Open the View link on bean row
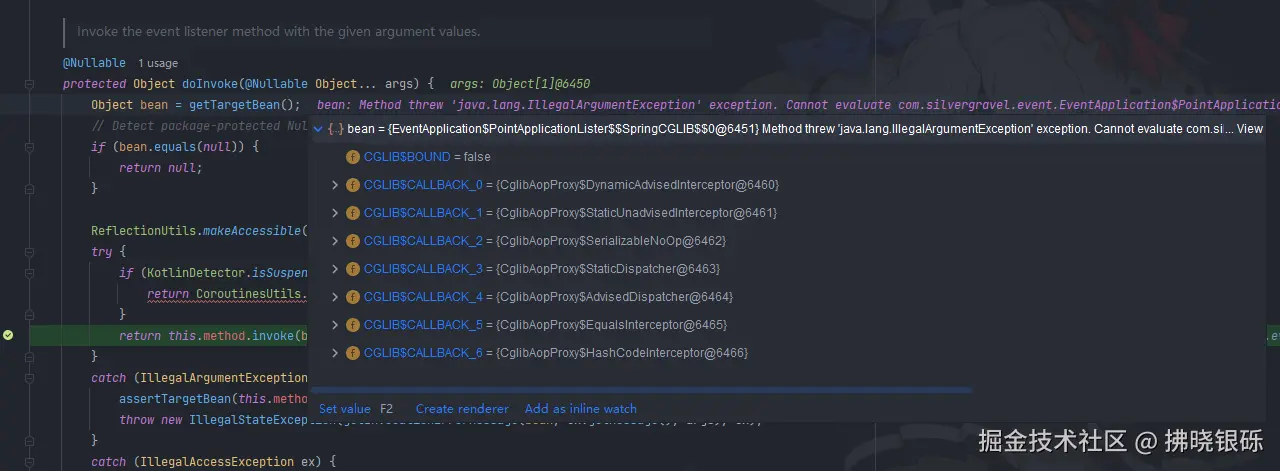The width and height of the screenshot is (1280, 471). pos(1250,129)
